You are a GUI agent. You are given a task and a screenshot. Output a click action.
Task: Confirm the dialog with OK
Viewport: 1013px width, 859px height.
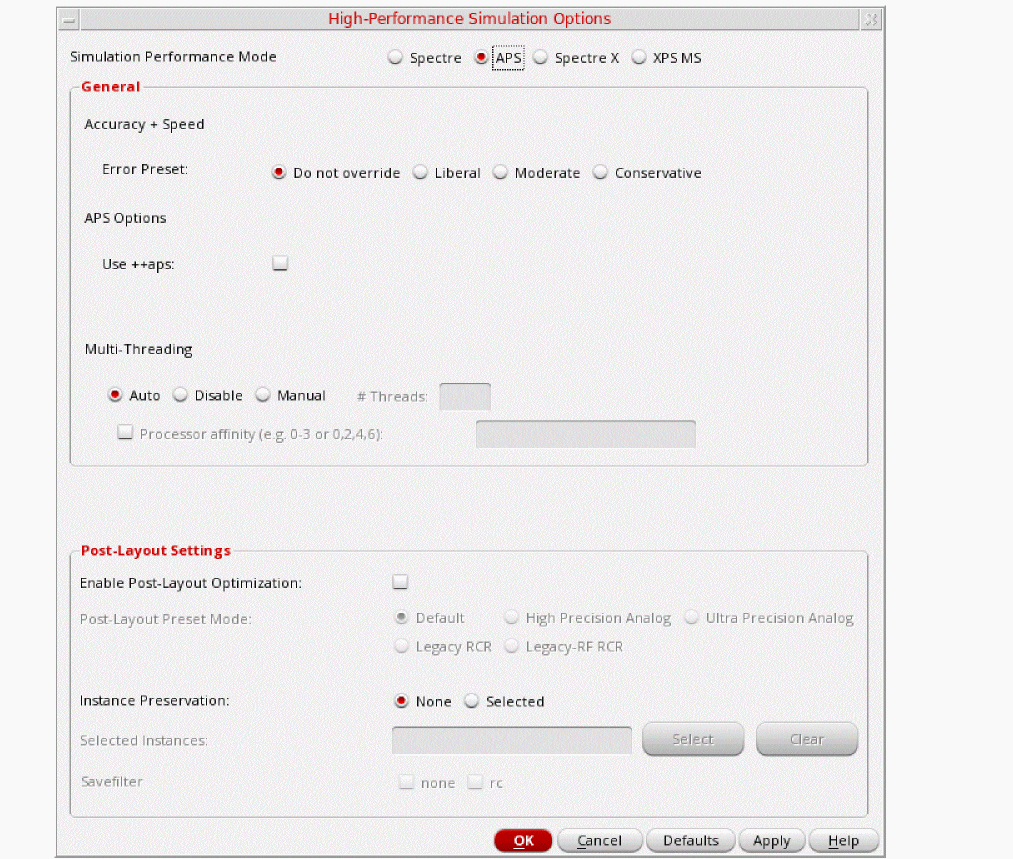(523, 840)
